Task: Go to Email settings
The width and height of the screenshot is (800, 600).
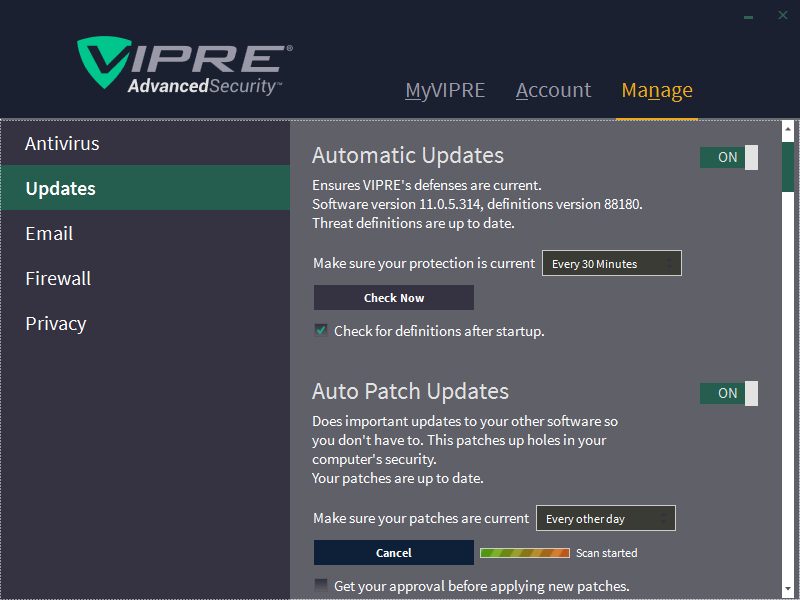Action: click(x=145, y=233)
